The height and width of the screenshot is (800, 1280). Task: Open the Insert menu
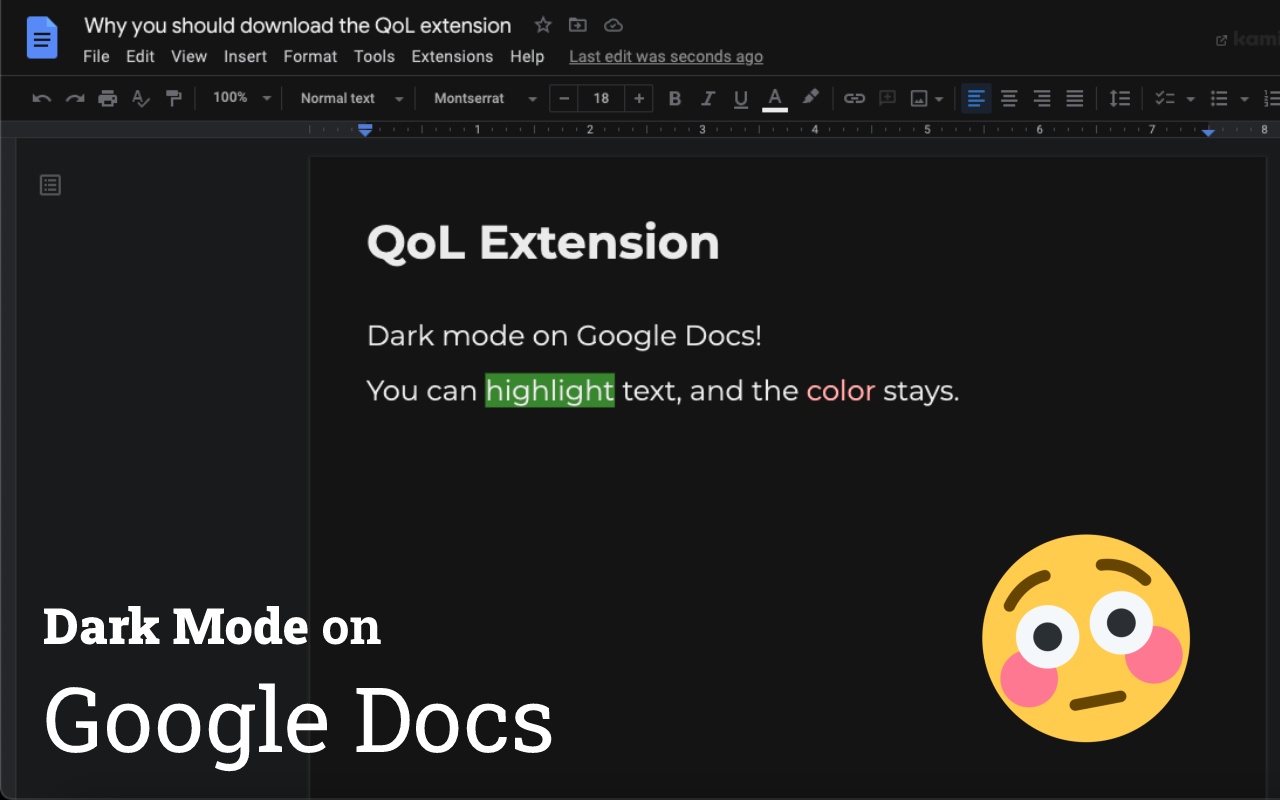click(245, 56)
